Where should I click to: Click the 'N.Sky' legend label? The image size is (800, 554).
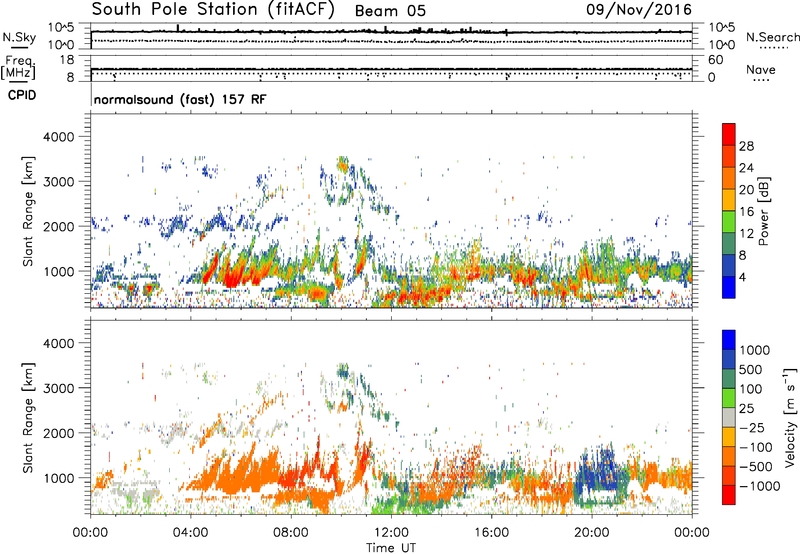pos(19,37)
